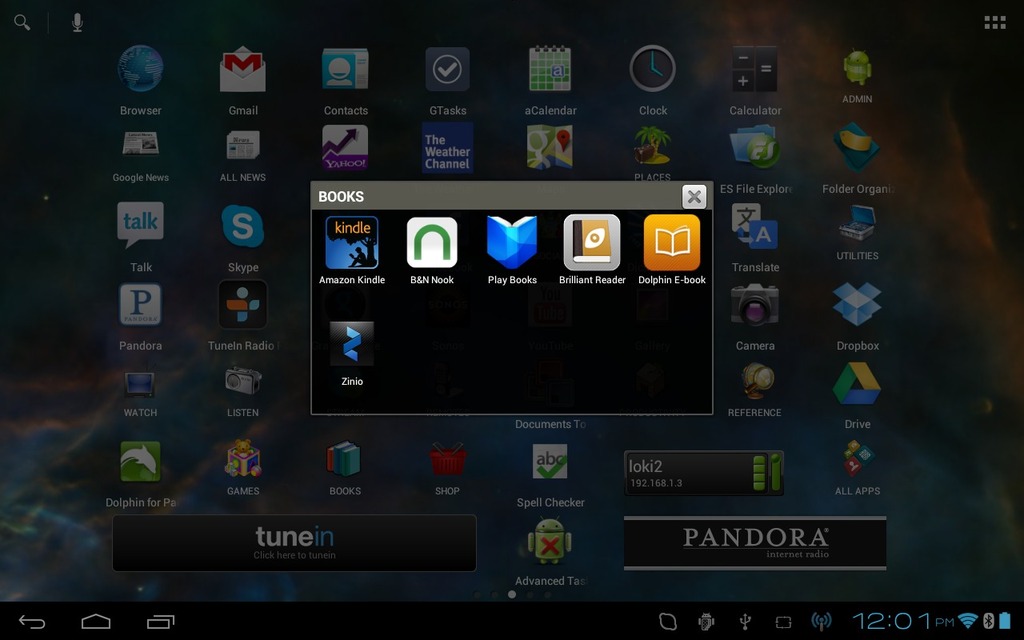Launch Spell Checker app

coord(550,461)
